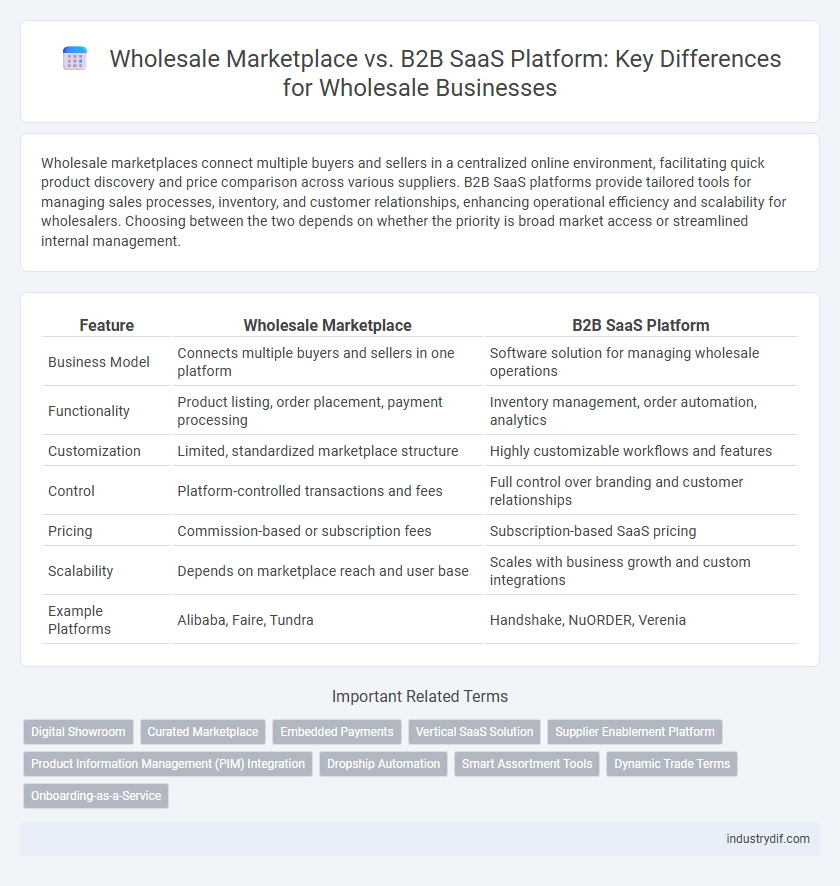The image size is (840, 886).
Task: Open the Smart Assortment Tools tag
Action: [x=527, y=764]
